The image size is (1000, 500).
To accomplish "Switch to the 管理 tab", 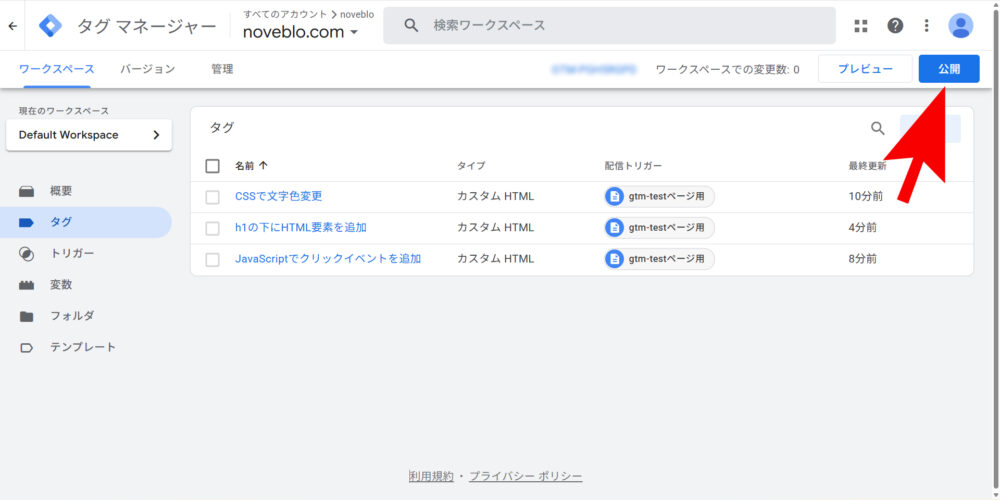I will [x=222, y=69].
